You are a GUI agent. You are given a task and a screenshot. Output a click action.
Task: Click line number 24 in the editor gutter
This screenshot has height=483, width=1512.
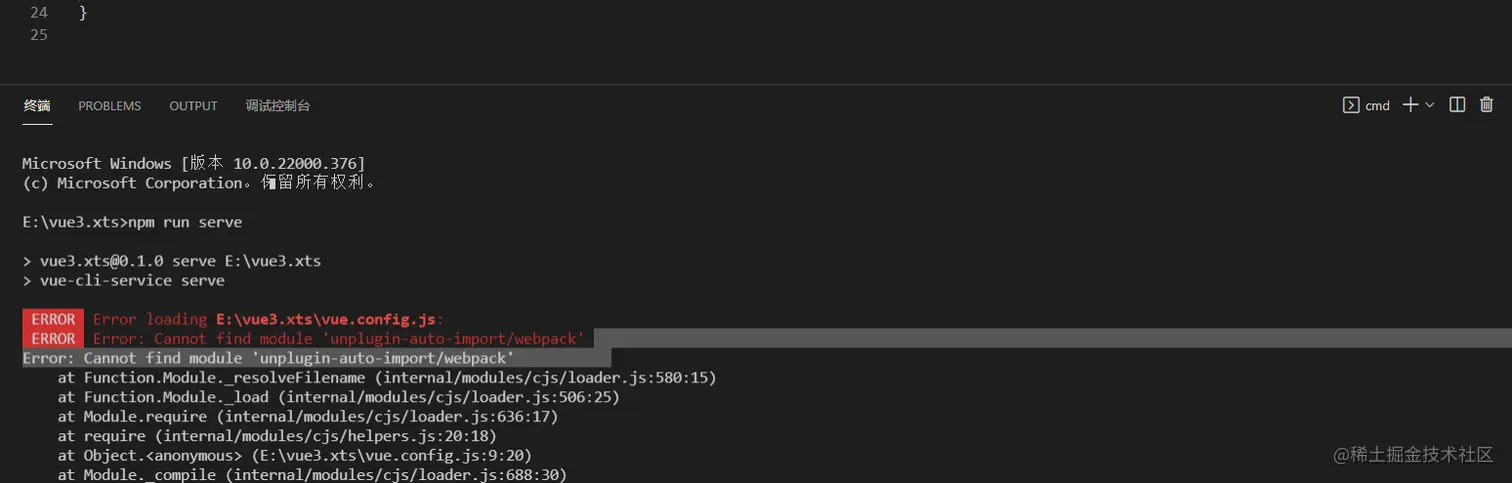tap(38, 13)
